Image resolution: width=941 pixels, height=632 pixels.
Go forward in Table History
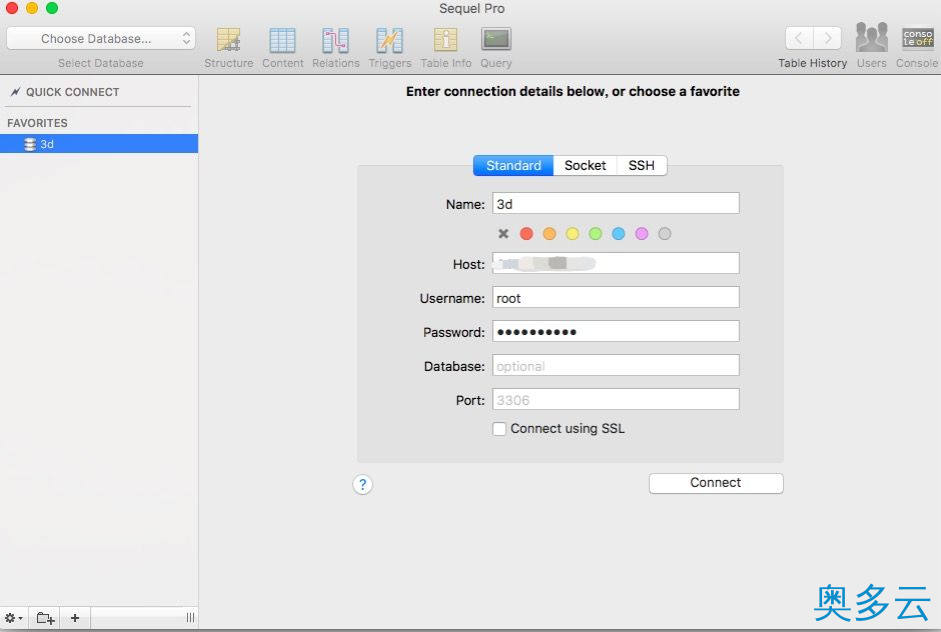(x=828, y=38)
